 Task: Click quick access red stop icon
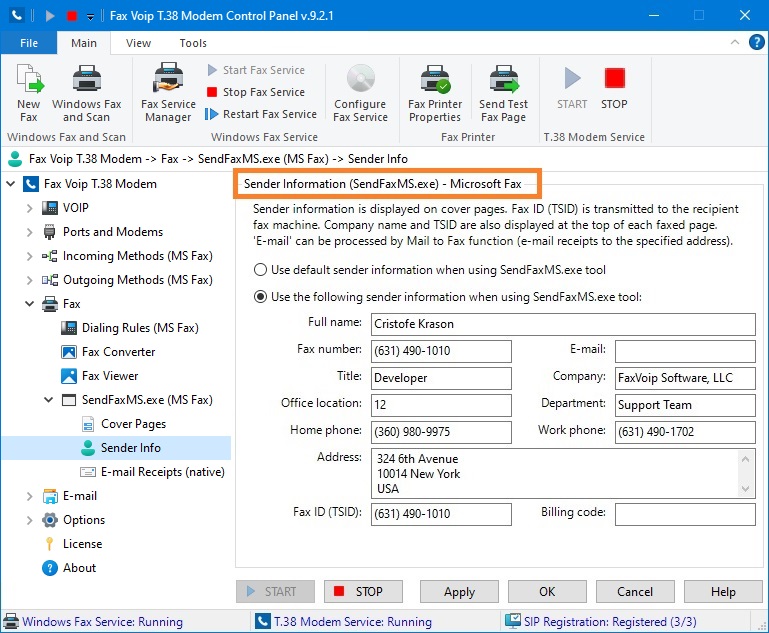coord(72,16)
